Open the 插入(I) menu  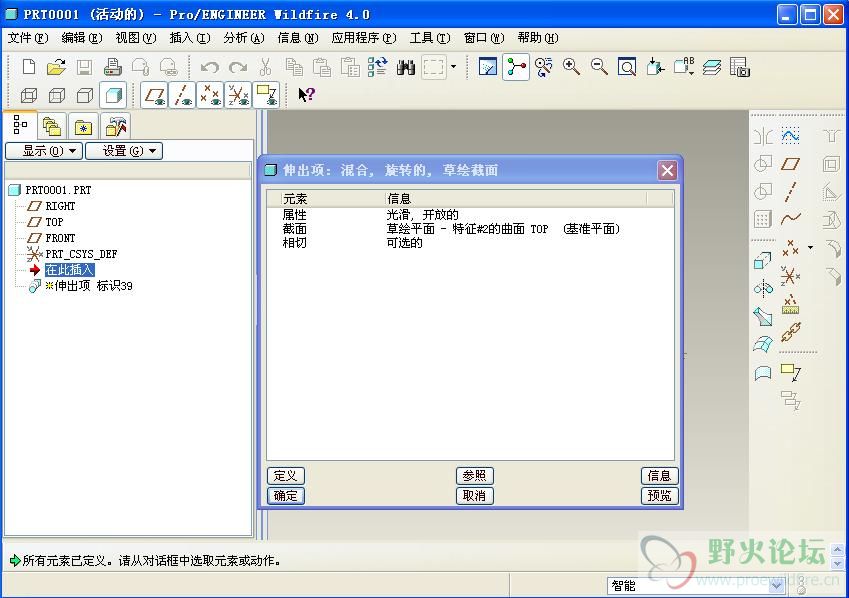[x=190, y=38]
